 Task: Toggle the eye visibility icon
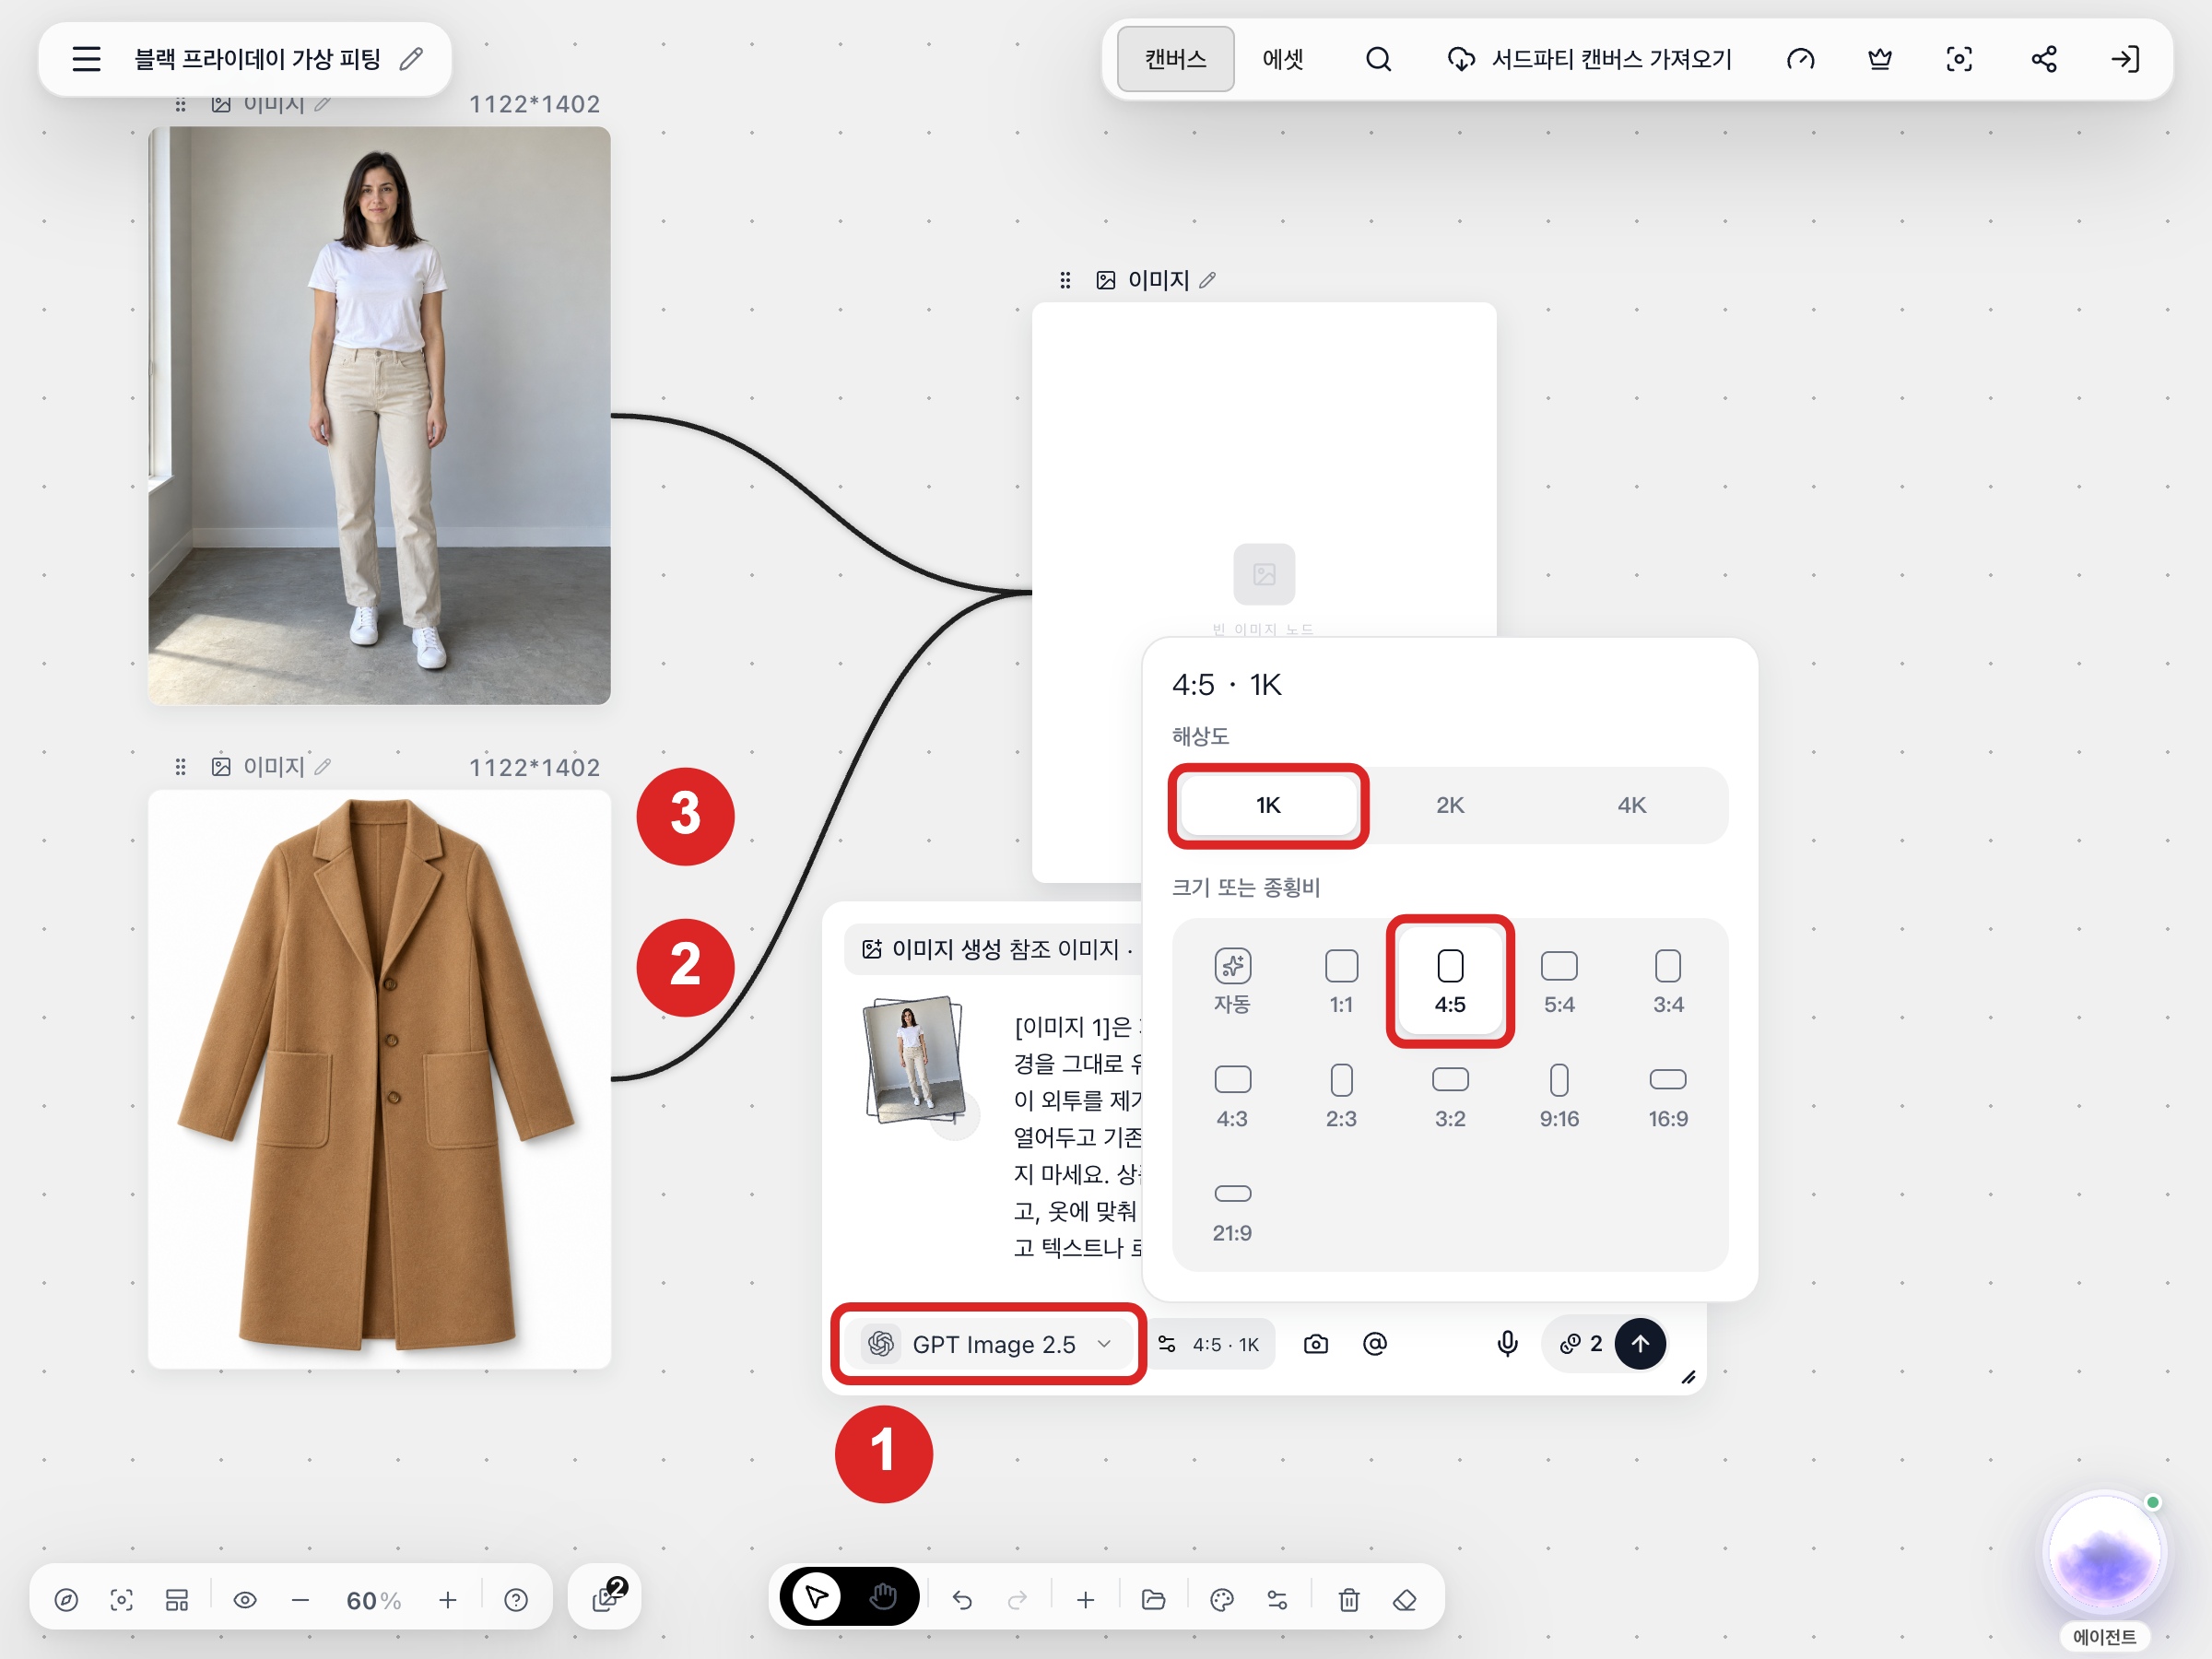245,1600
